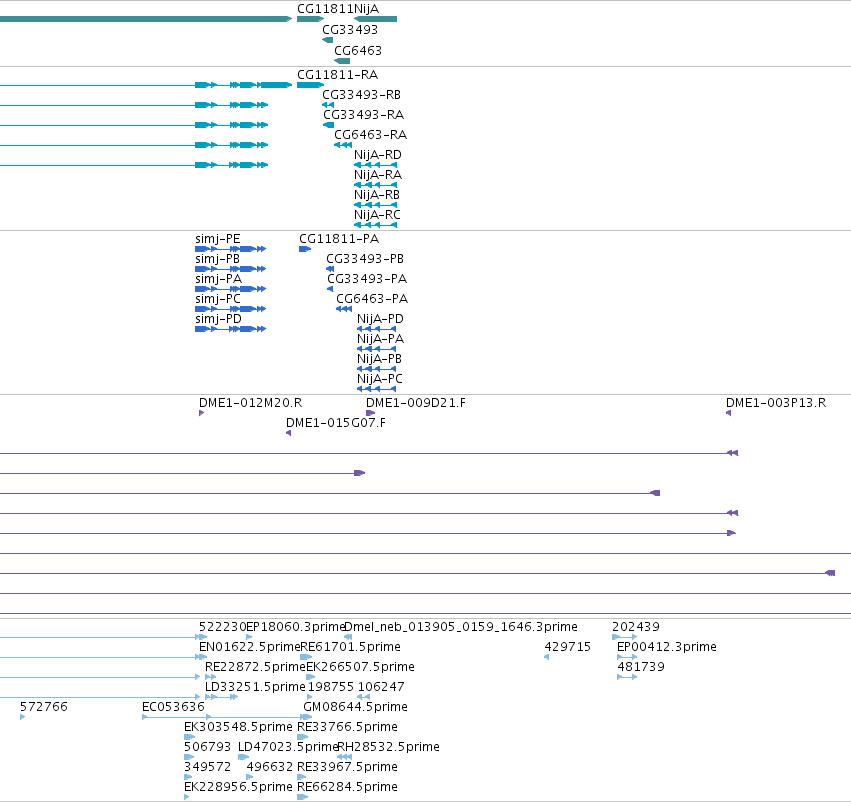This screenshot has height=802, width=851.
Task: Click the NijA-PB protein label
Action: [379, 359]
